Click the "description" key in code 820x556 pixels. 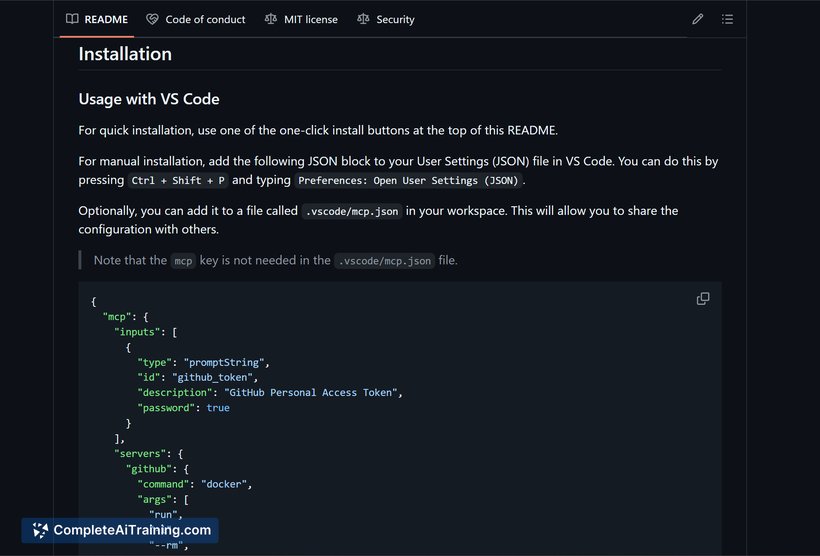(175, 393)
